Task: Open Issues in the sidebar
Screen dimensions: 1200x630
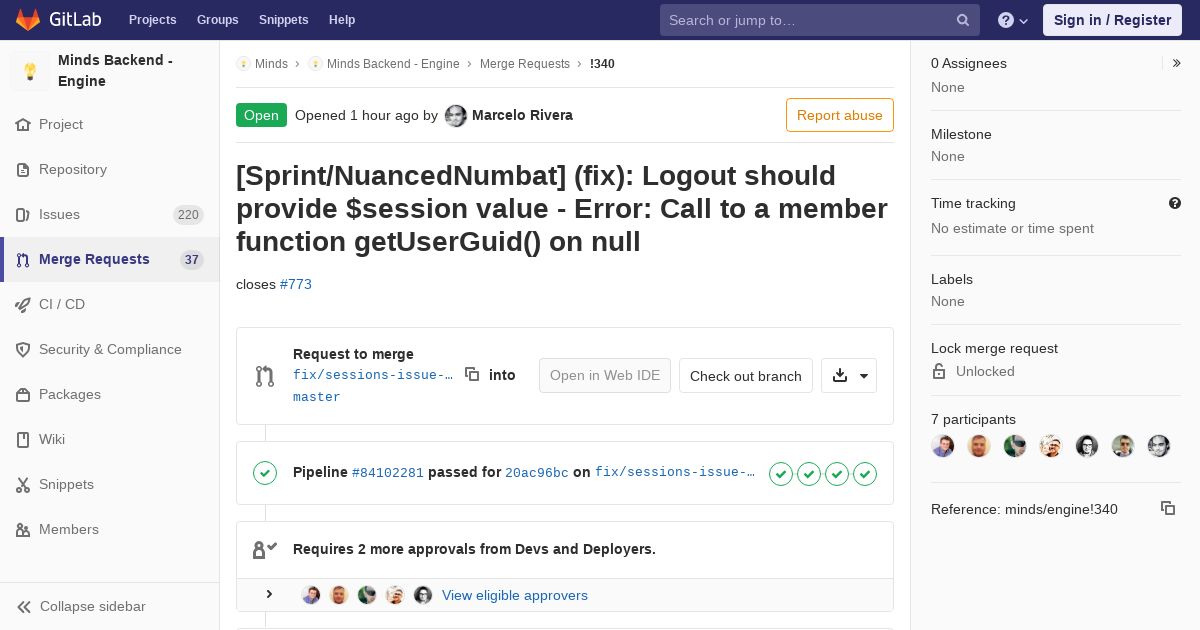Action: (x=110, y=214)
